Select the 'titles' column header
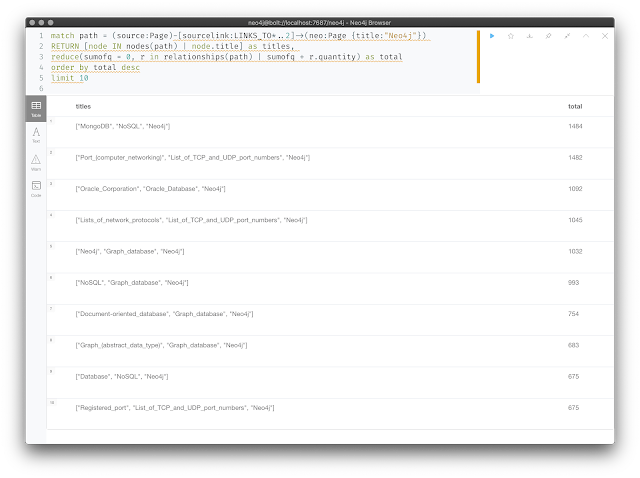 point(83,107)
